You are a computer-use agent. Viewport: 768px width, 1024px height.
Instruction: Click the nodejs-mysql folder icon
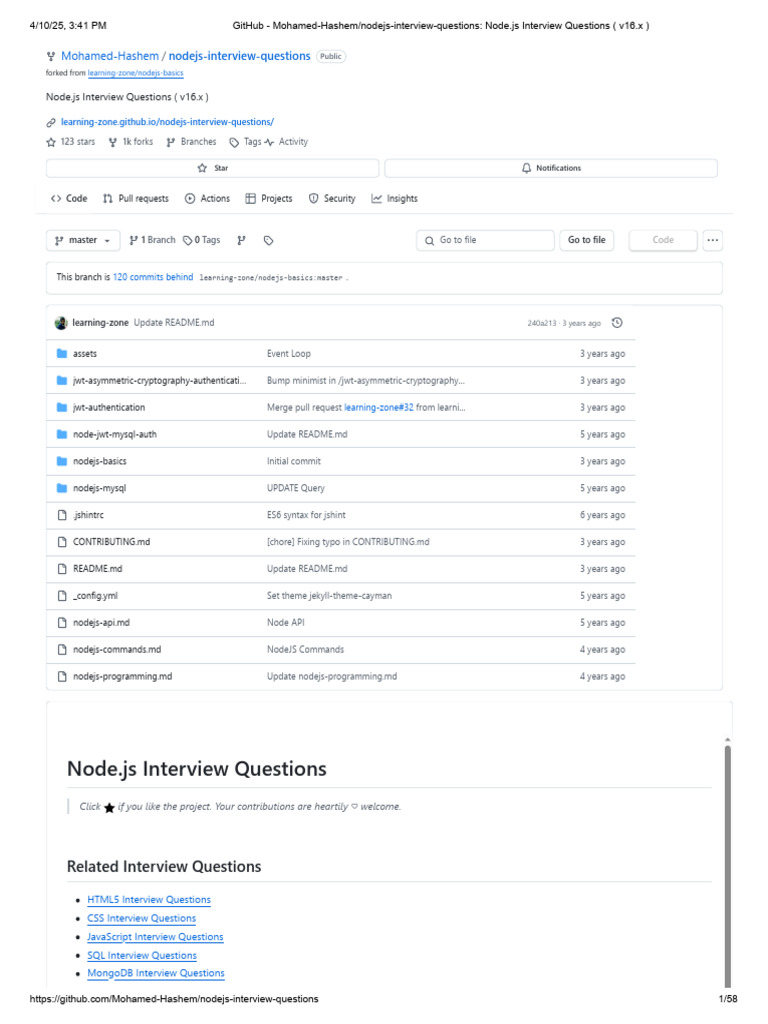[62, 488]
